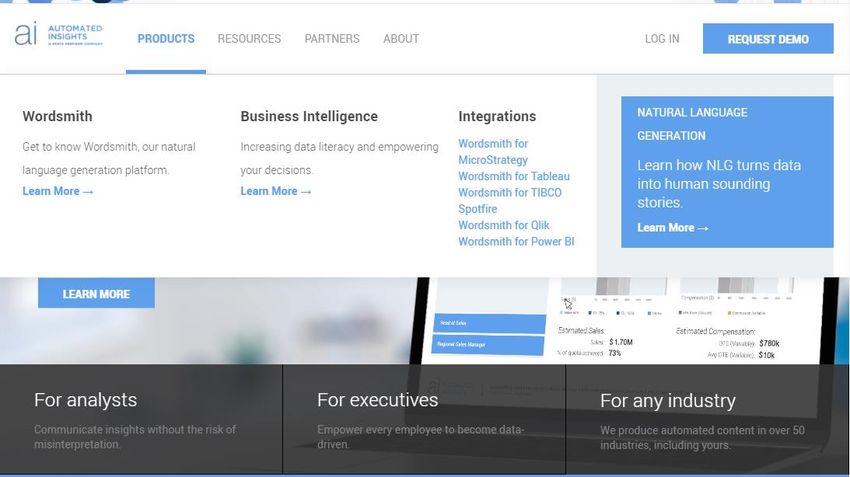Open the Resources menu

pos(249,38)
